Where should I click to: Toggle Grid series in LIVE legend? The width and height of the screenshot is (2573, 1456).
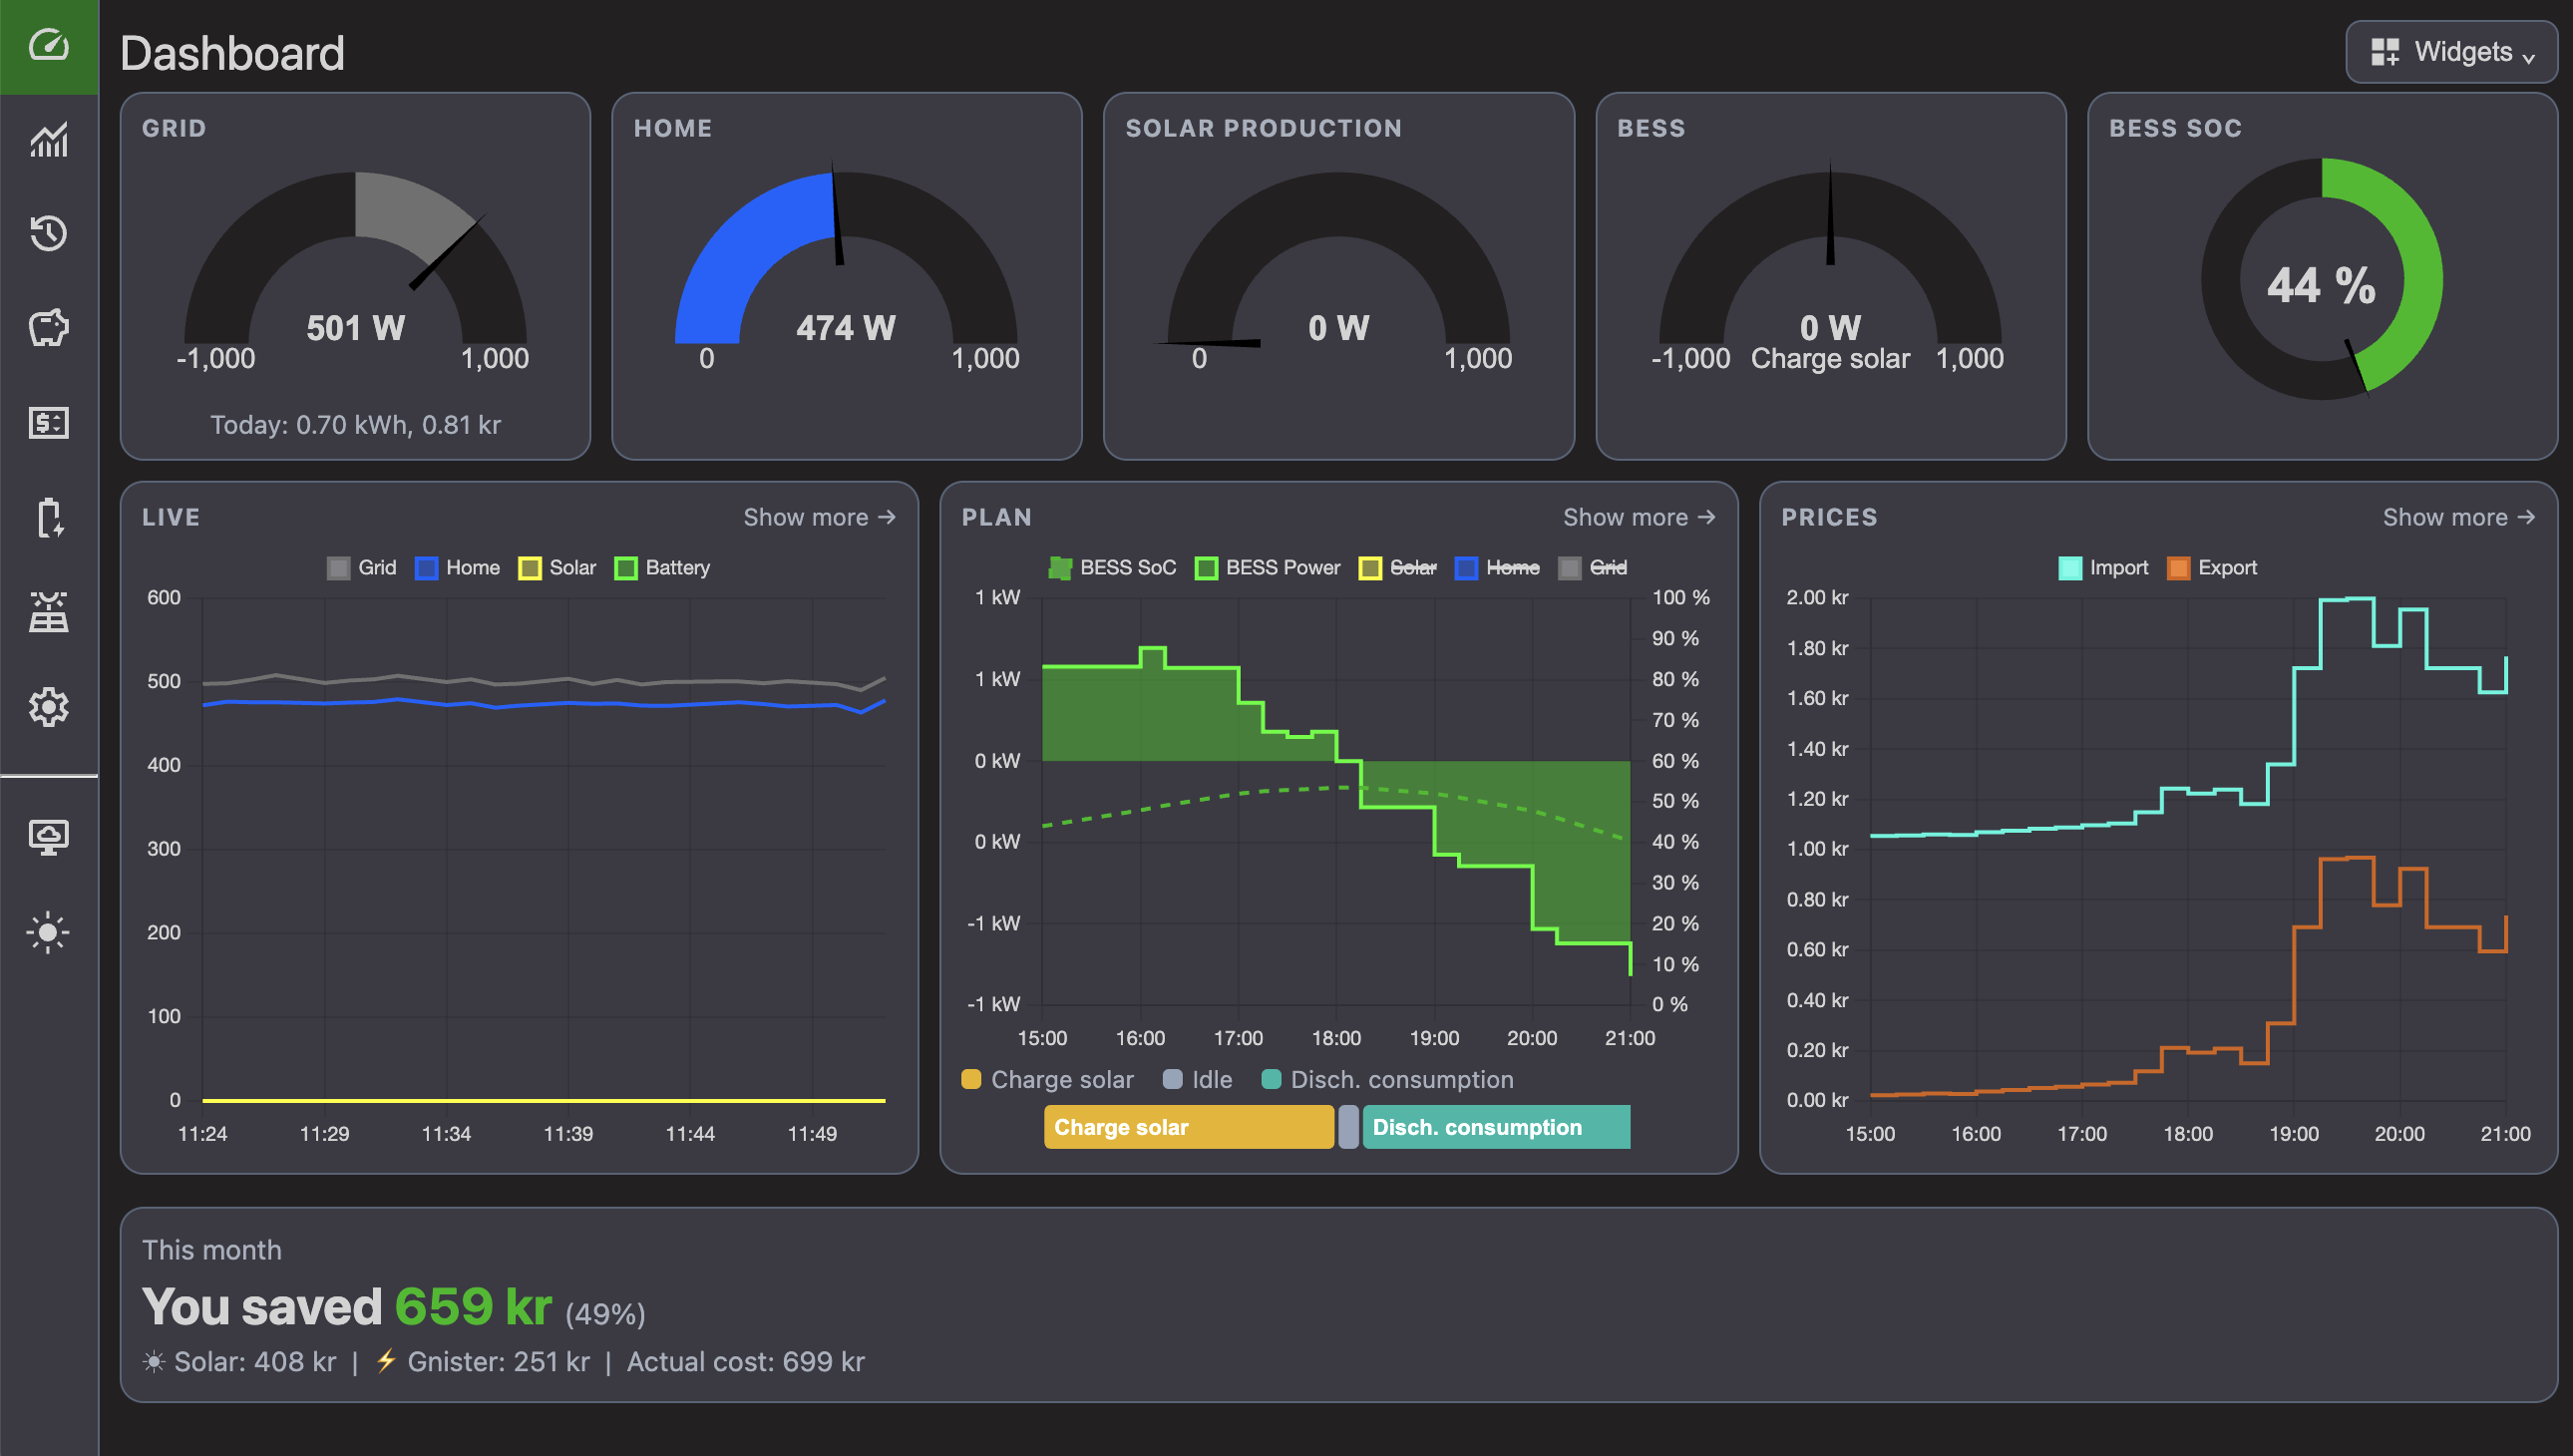point(362,568)
